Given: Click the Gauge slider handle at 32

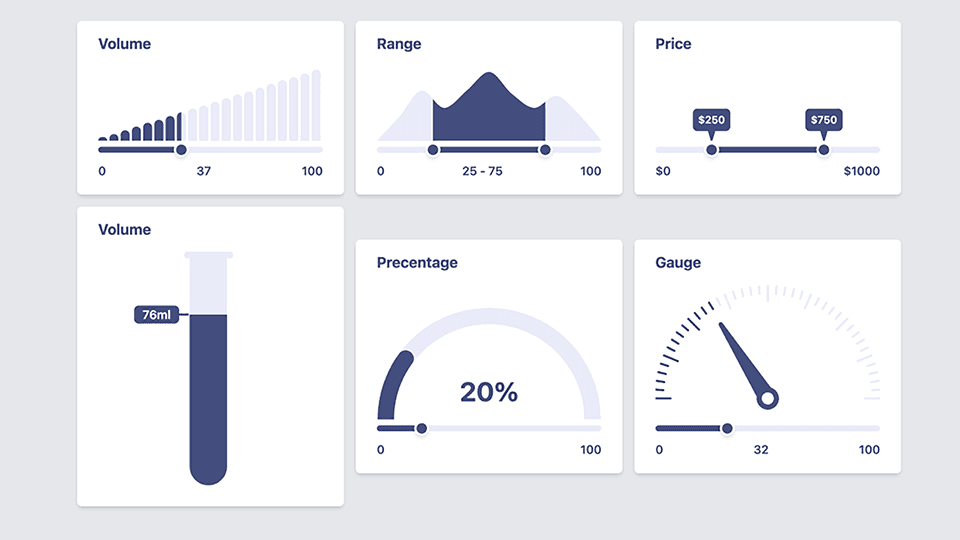Looking at the screenshot, I should point(727,428).
